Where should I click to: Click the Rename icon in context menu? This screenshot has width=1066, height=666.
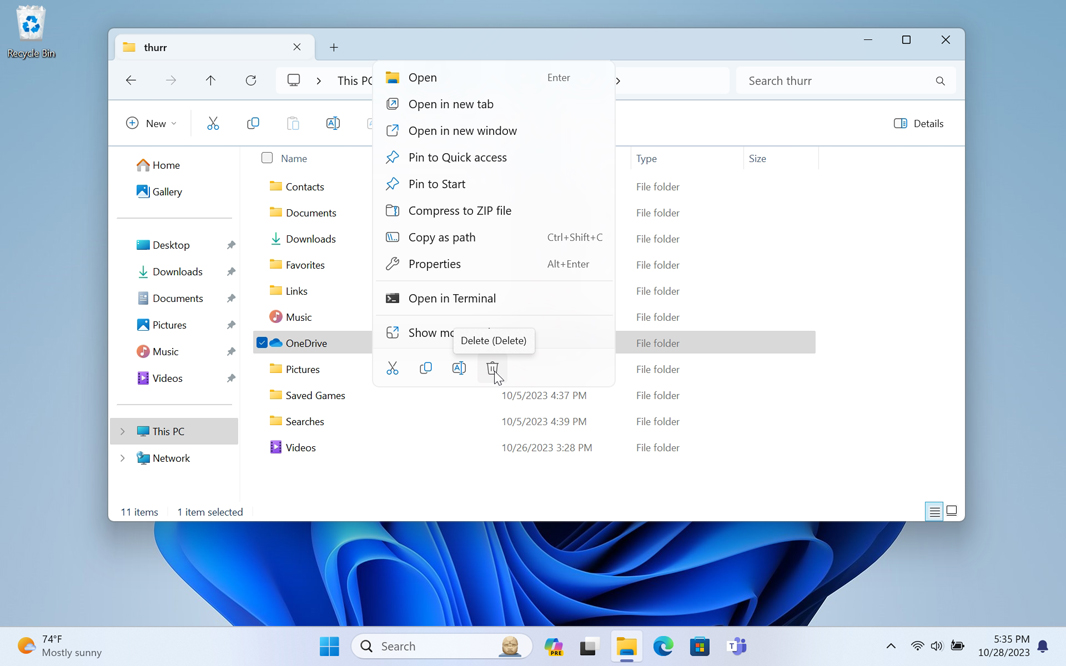459,369
